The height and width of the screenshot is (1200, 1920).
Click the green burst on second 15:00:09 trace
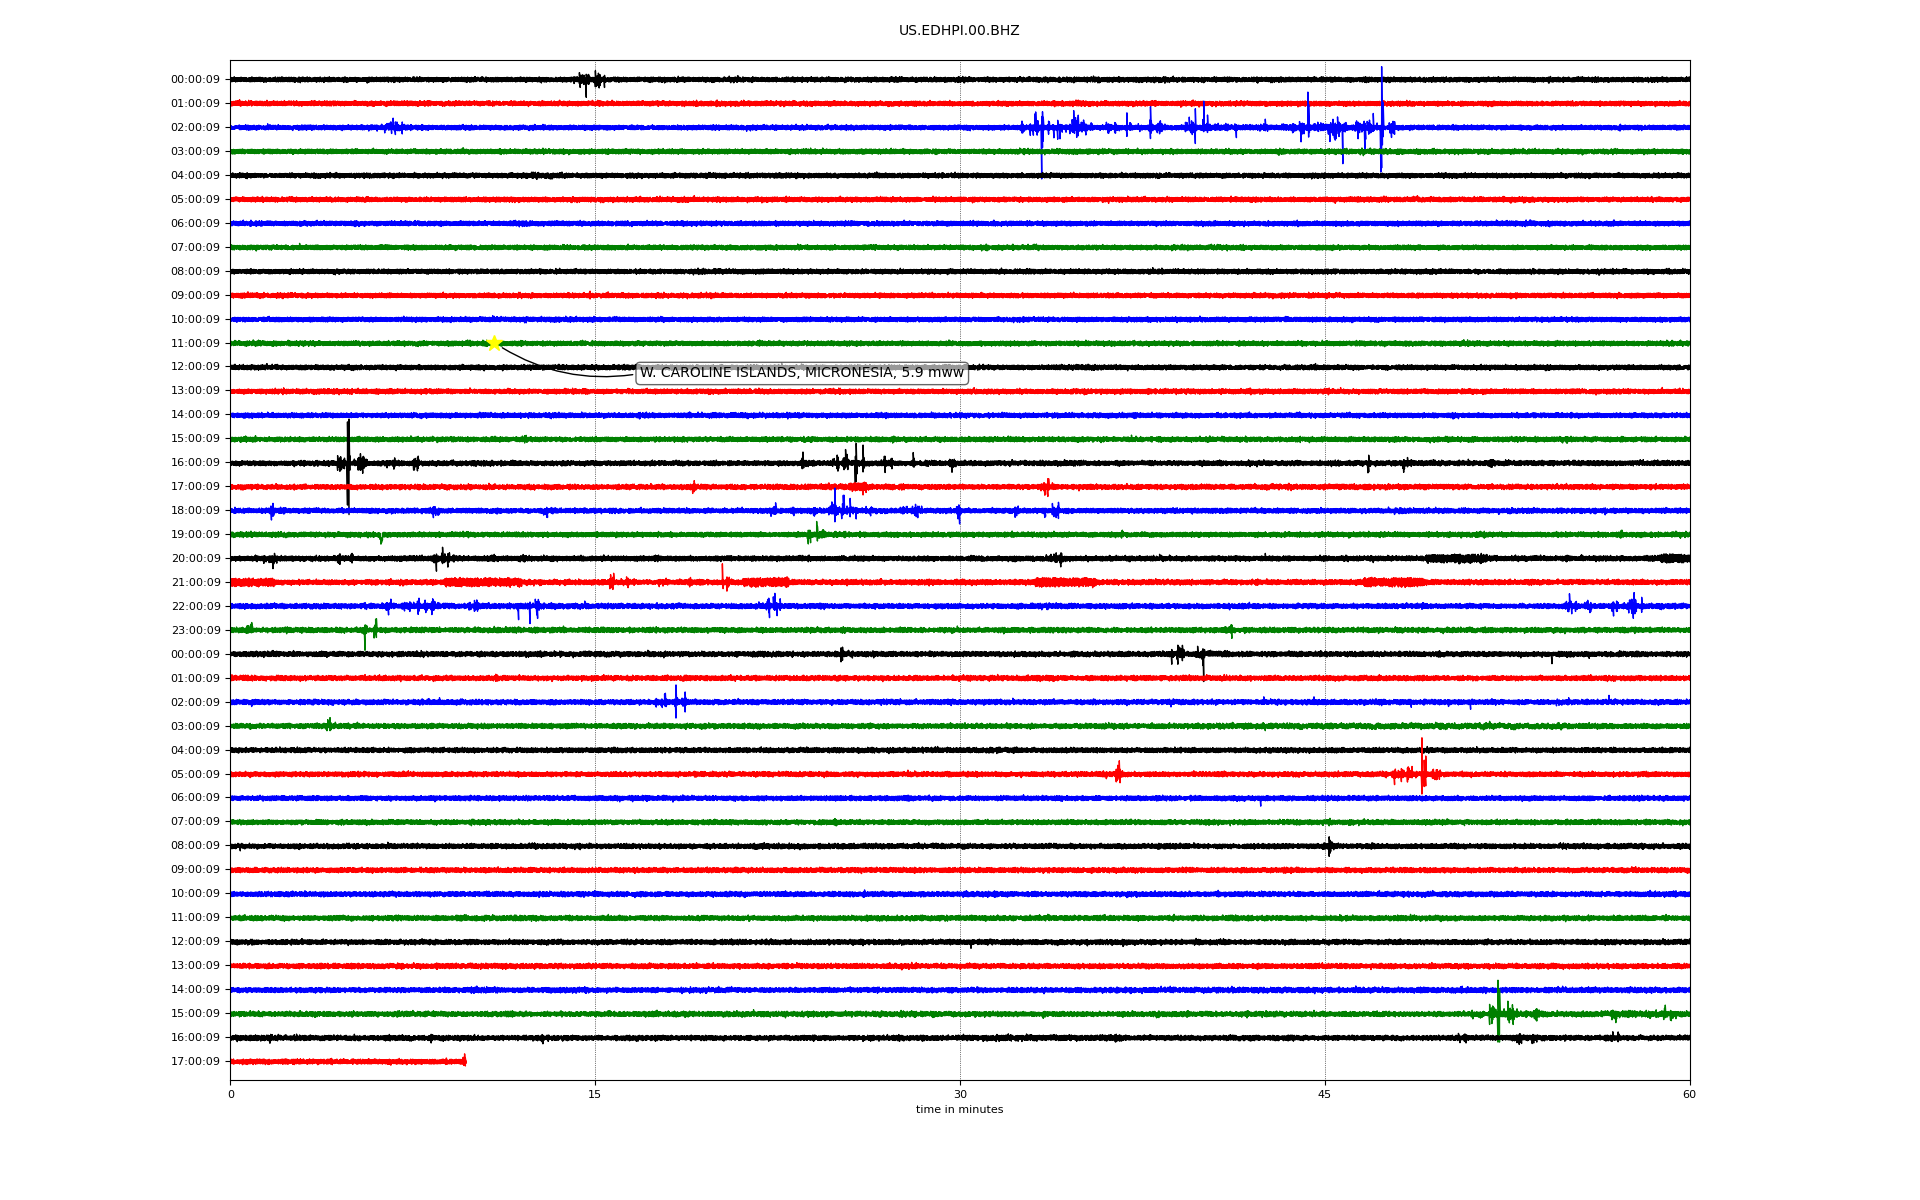(1498, 1012)
